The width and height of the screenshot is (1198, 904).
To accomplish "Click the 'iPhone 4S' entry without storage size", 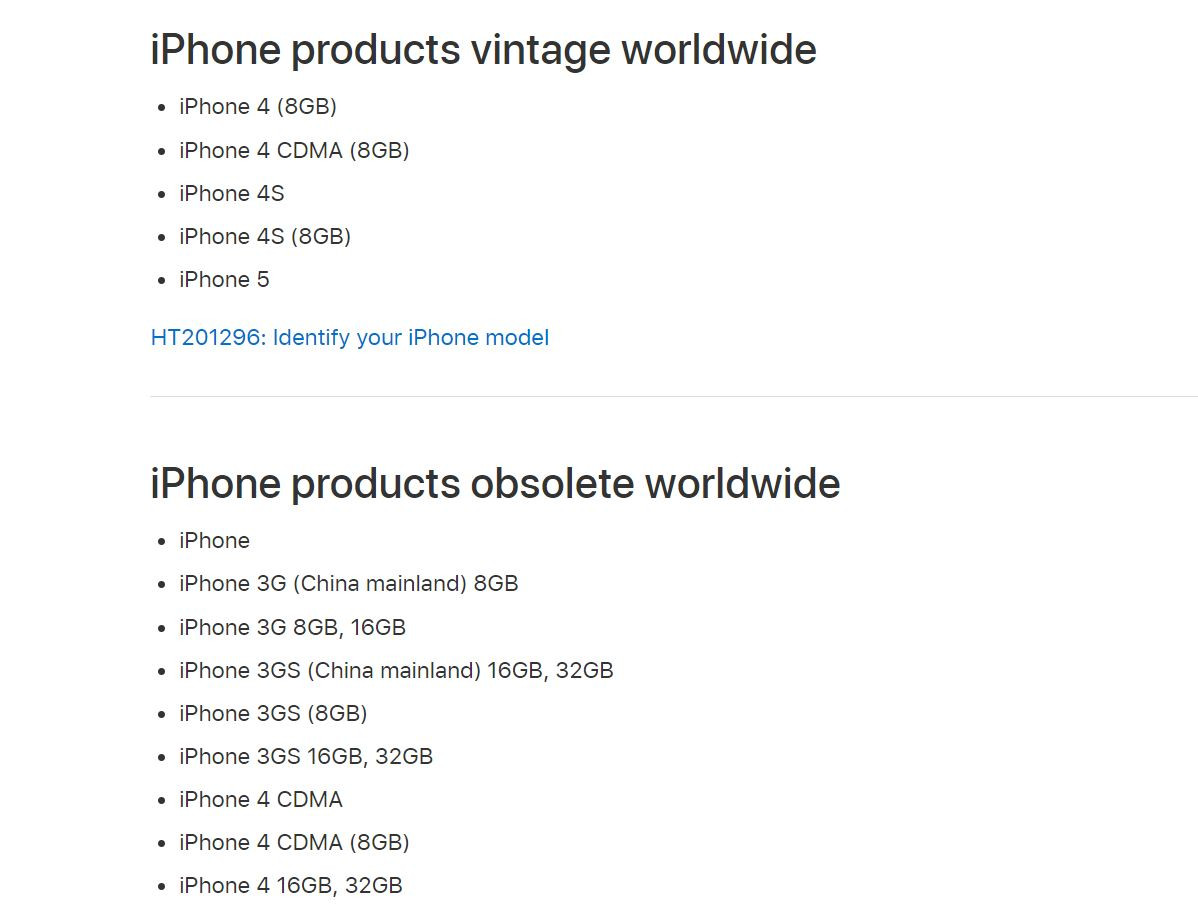I will (x=231, y=193).
